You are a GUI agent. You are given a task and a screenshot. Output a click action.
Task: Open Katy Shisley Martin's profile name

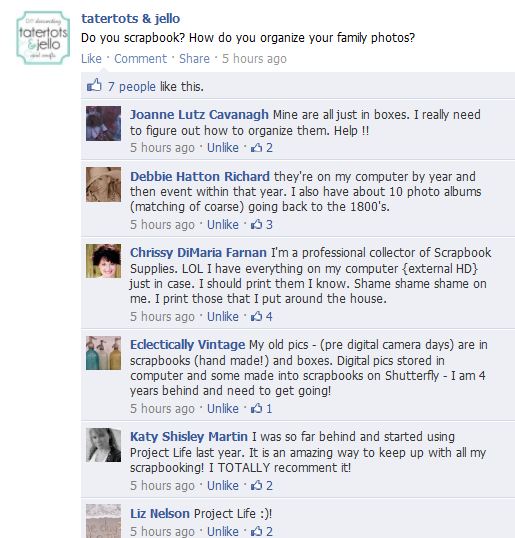(189, 436)
